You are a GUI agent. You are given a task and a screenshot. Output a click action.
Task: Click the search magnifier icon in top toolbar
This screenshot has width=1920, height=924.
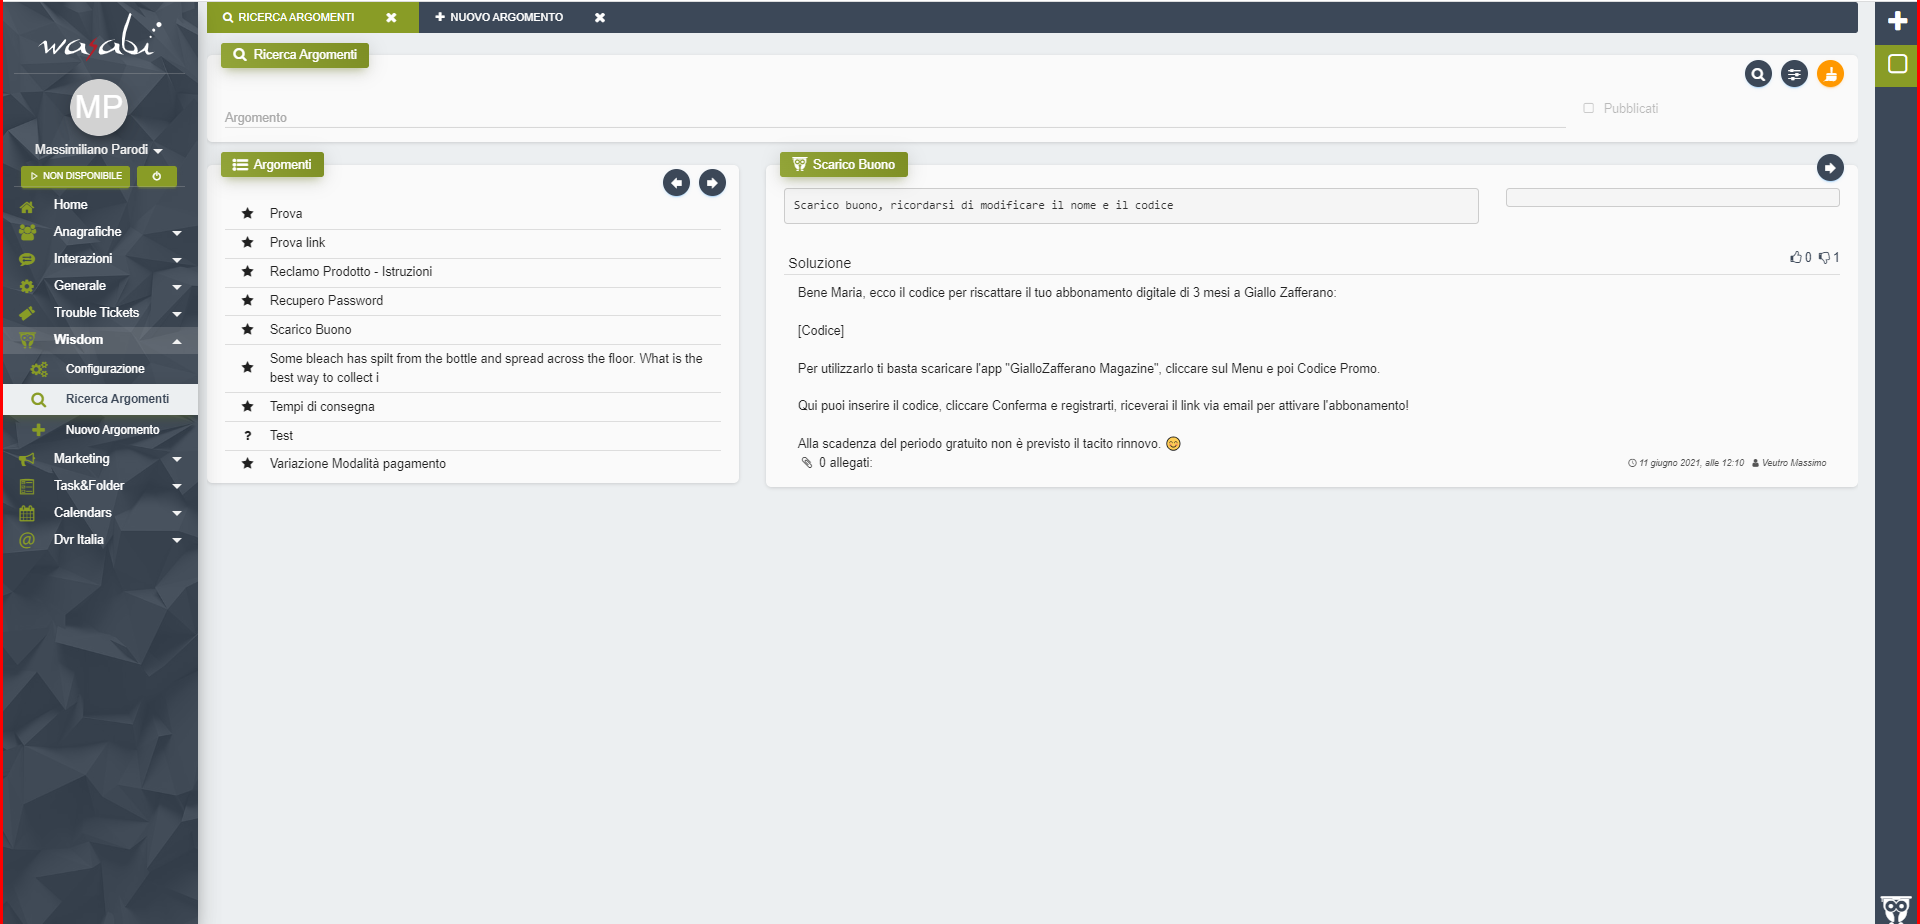pyautogui.click(x=1758, y=74)
